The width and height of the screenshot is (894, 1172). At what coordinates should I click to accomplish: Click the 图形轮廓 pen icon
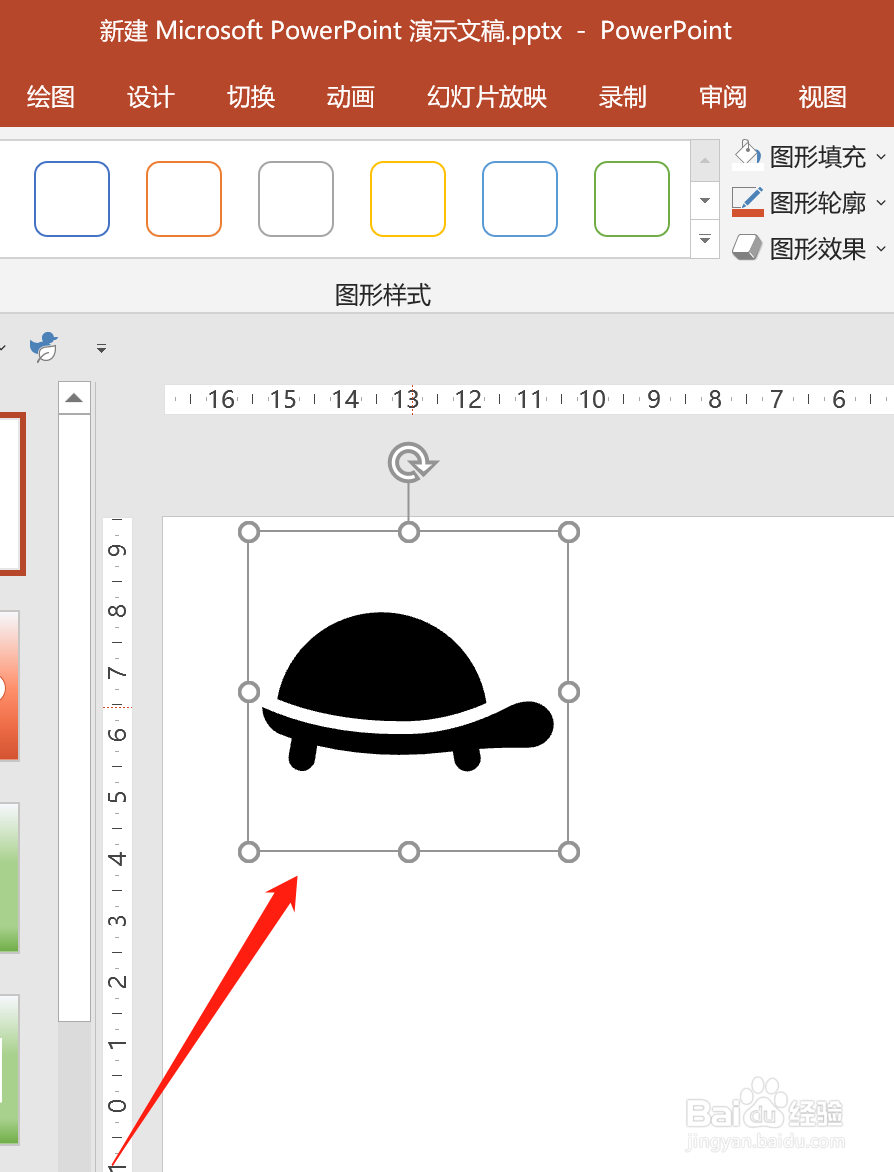click(747, 202)
